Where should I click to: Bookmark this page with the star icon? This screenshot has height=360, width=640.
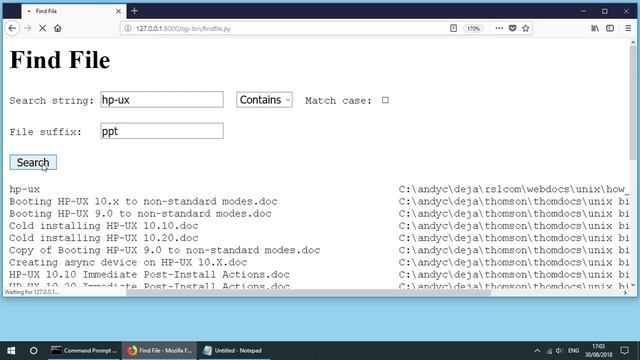[526, 28]
